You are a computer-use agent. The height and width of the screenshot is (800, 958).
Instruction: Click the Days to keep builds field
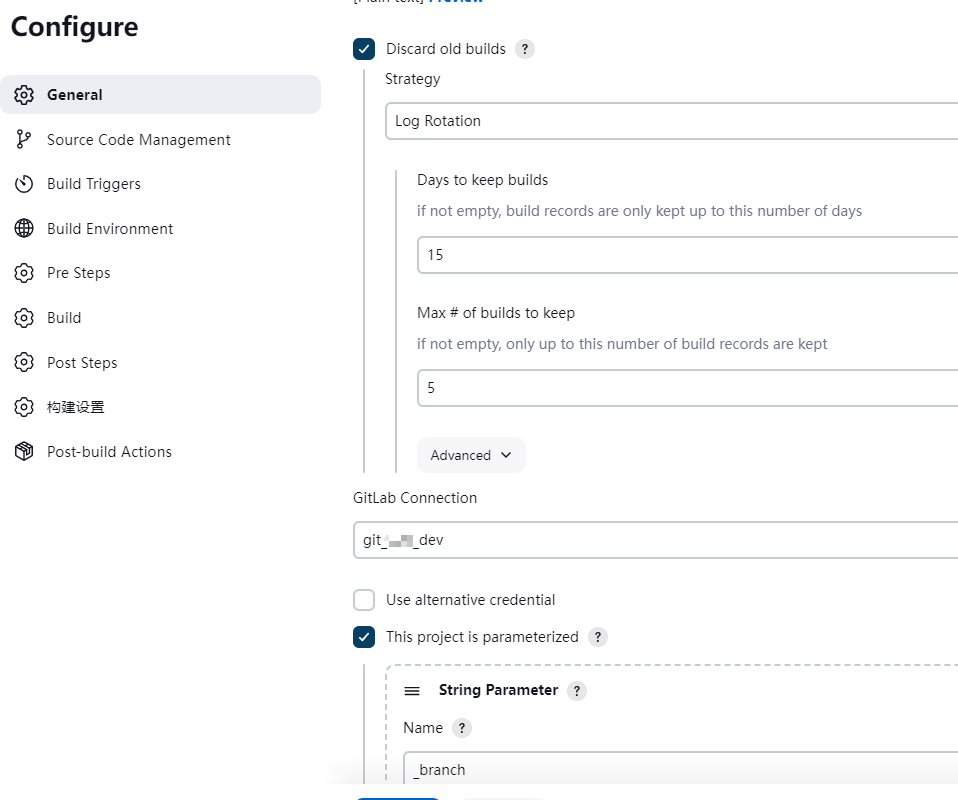(687, 255)
